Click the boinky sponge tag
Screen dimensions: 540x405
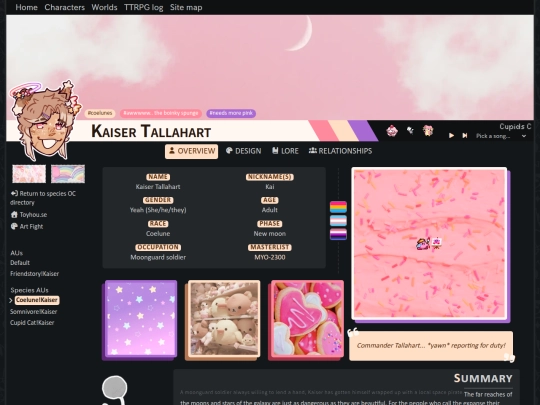point(160,113)
